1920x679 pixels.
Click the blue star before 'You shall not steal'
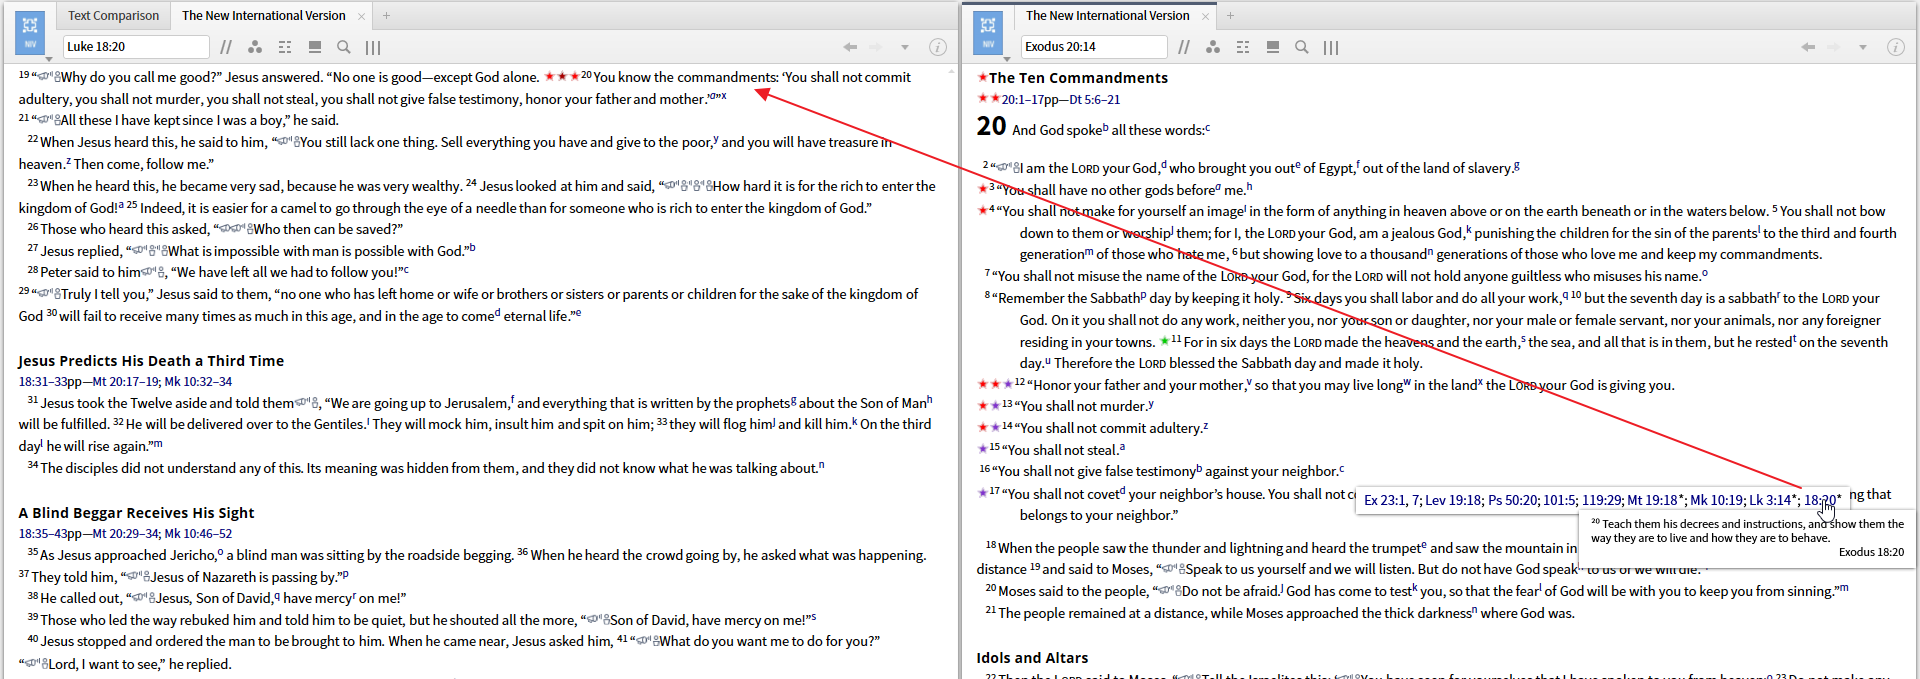coord(983,449)
